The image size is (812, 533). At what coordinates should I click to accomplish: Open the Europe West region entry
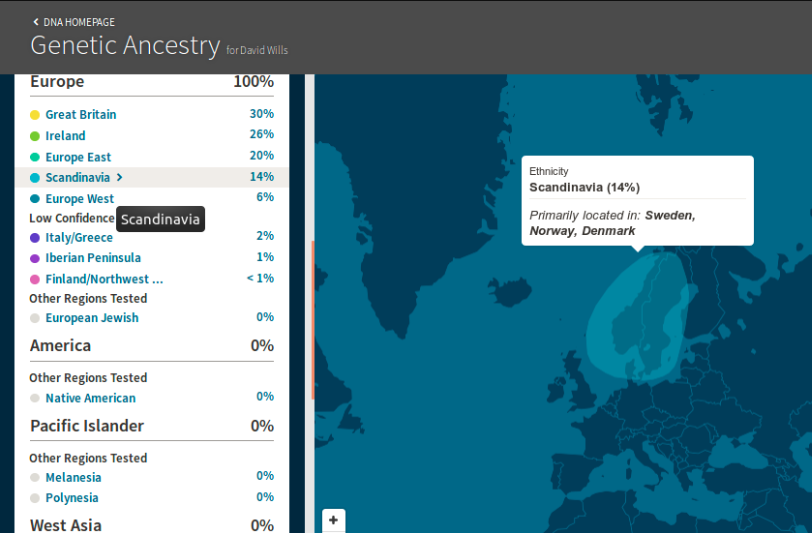click(x=80, y=199)
